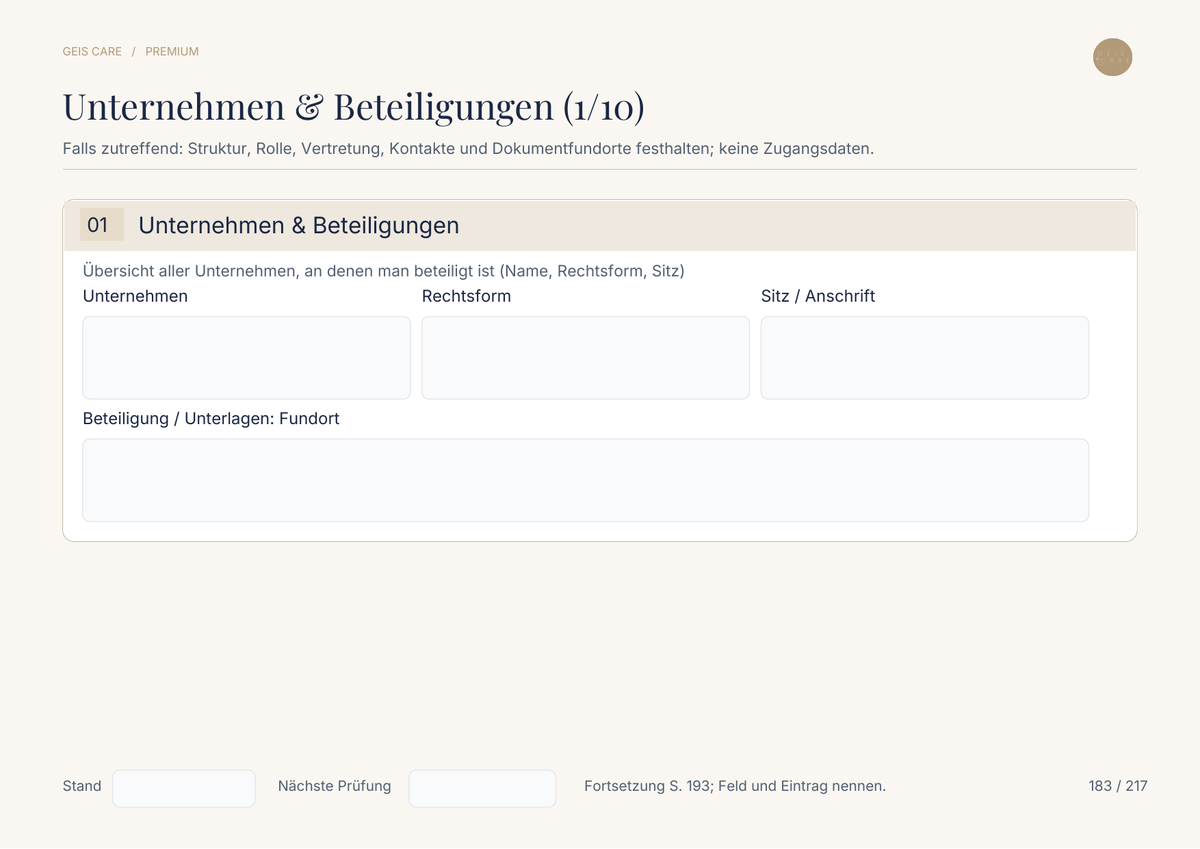Click the Beteiligung / Unterlagen: Fundort field
The width and height of the screenshot is (1200, 849).
click(x=585, y=480)
